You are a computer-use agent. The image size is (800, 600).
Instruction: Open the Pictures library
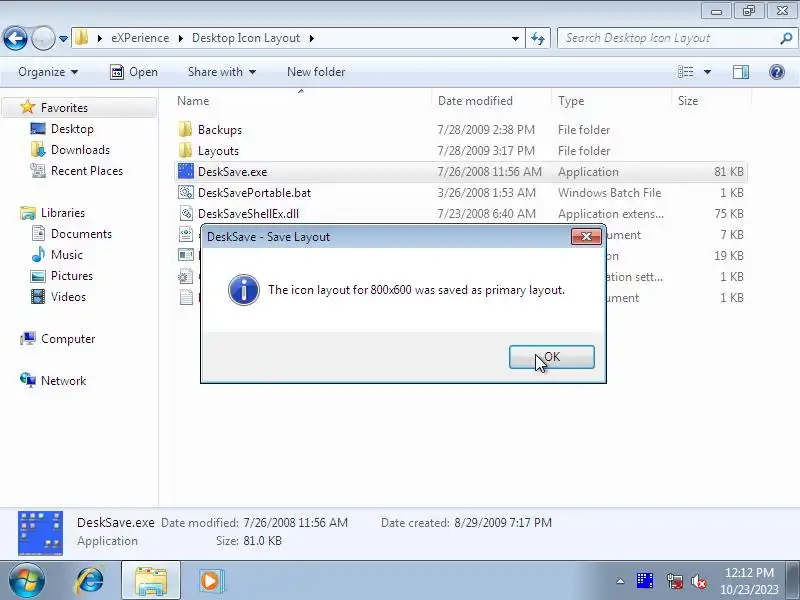click(x=71, y=276)
